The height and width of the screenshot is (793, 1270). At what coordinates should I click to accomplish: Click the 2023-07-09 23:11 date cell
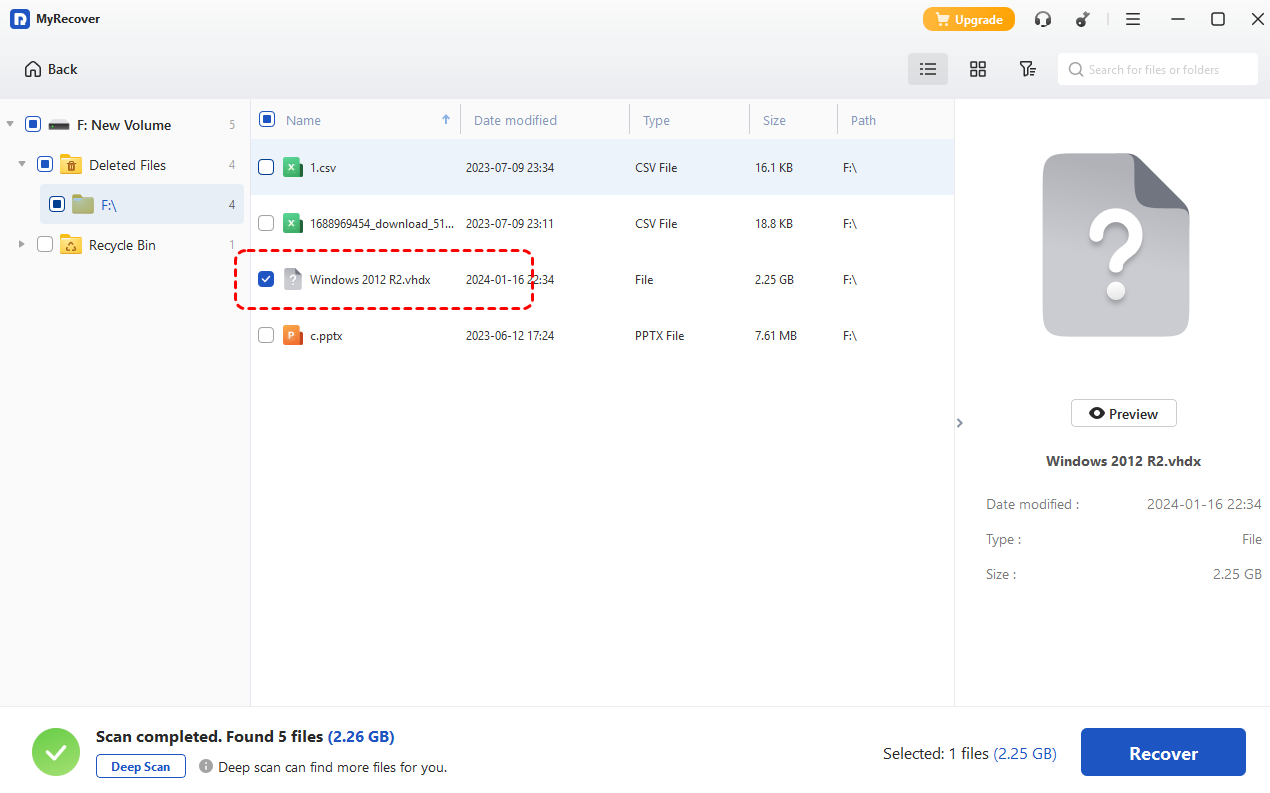(x=510, y=224)
